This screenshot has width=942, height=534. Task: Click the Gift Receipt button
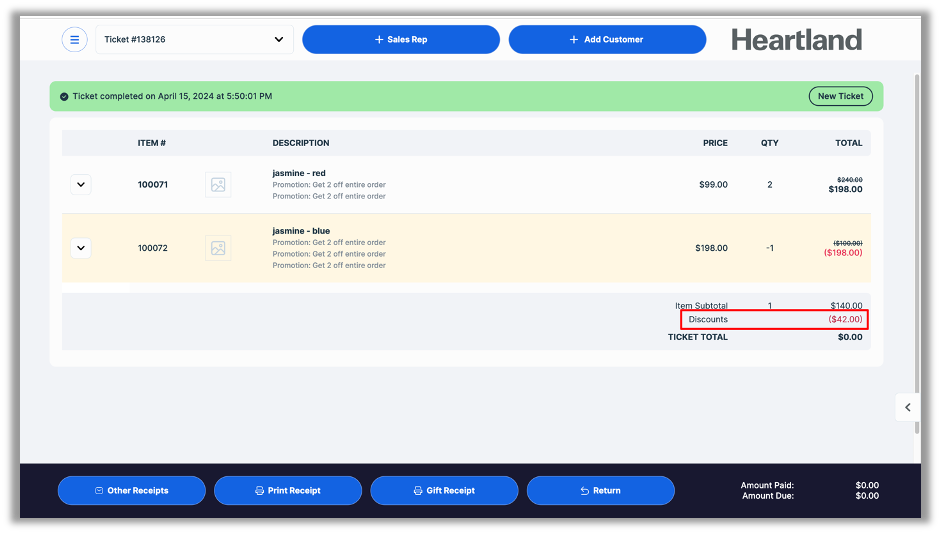coord(444,491)
